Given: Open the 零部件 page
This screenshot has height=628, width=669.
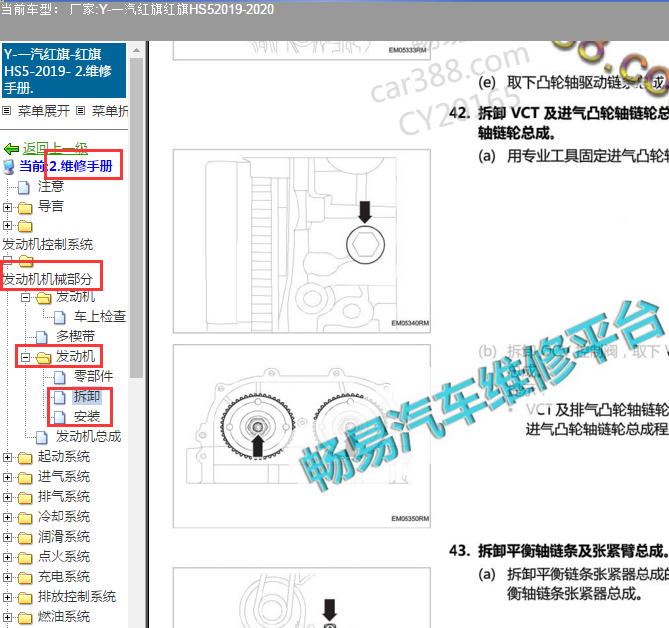Looking at the screenshot, I should (x=93, y=376).
